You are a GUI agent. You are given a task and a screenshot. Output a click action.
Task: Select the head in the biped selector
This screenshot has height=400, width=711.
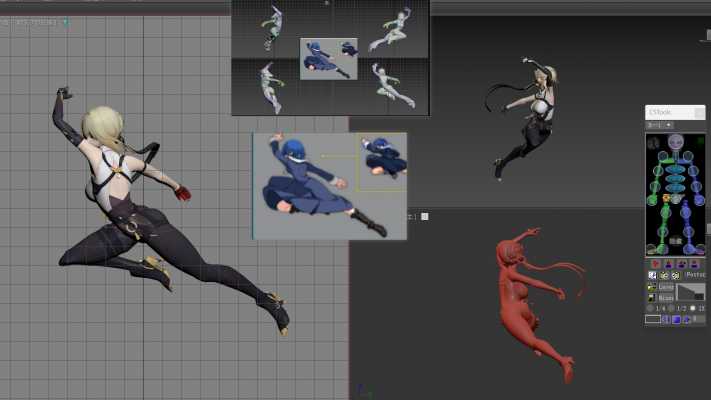click(x=676, y=141)
